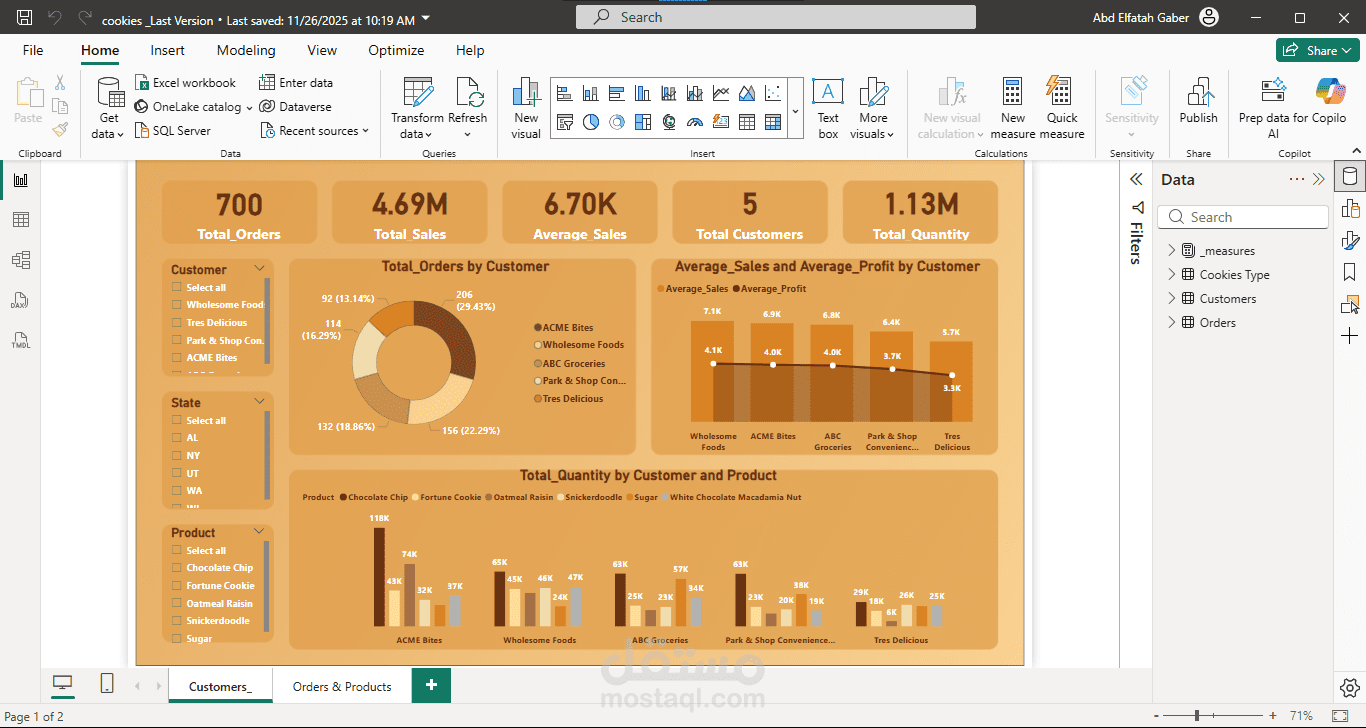Select the Dataverse source
This screenshot has height=728, width=1366.
(x=295, y=107)
